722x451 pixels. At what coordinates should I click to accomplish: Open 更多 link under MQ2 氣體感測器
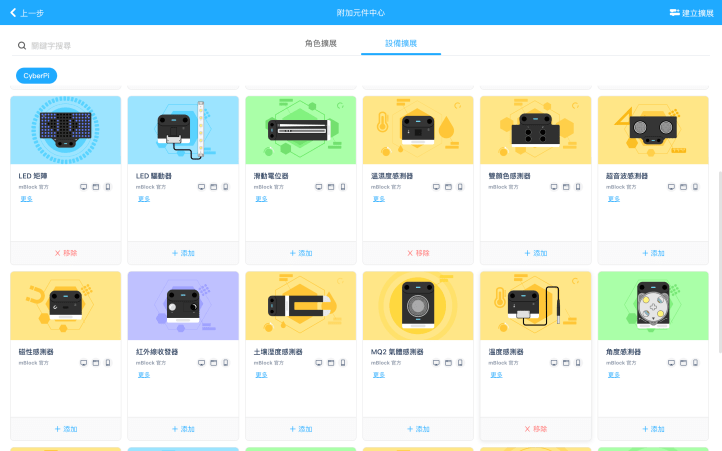[x=379, y=375]
